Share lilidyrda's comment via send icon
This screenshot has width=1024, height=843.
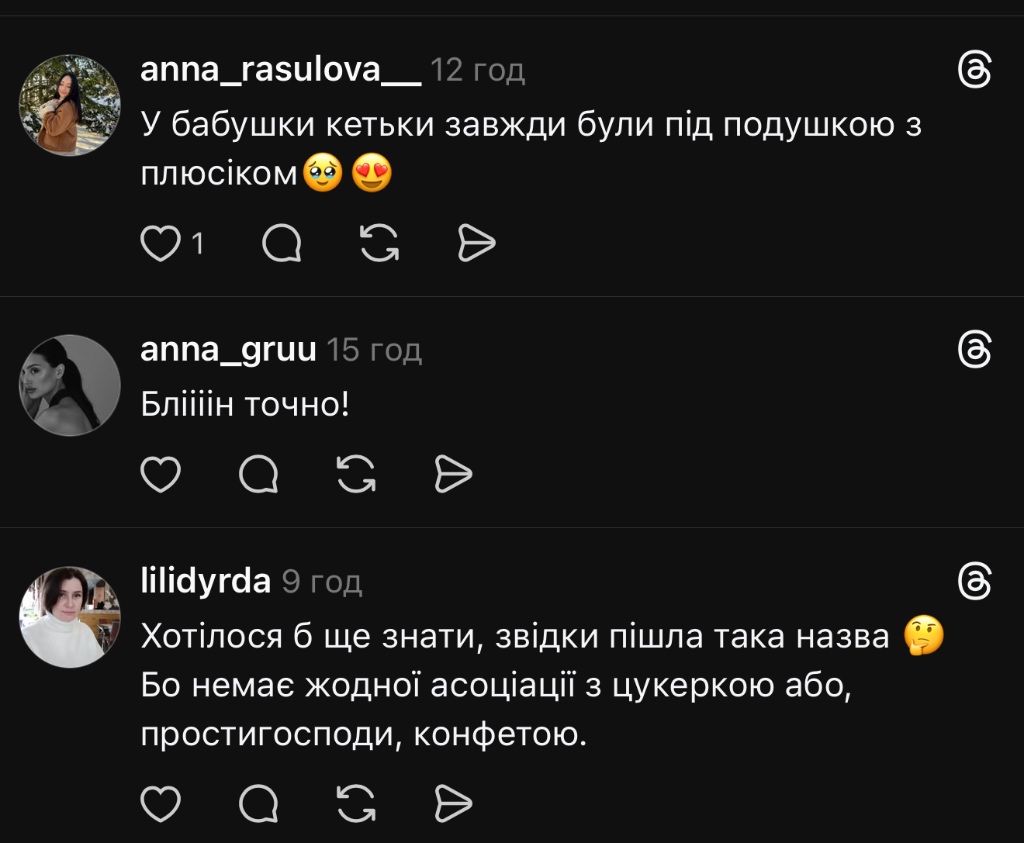(452, 803)
